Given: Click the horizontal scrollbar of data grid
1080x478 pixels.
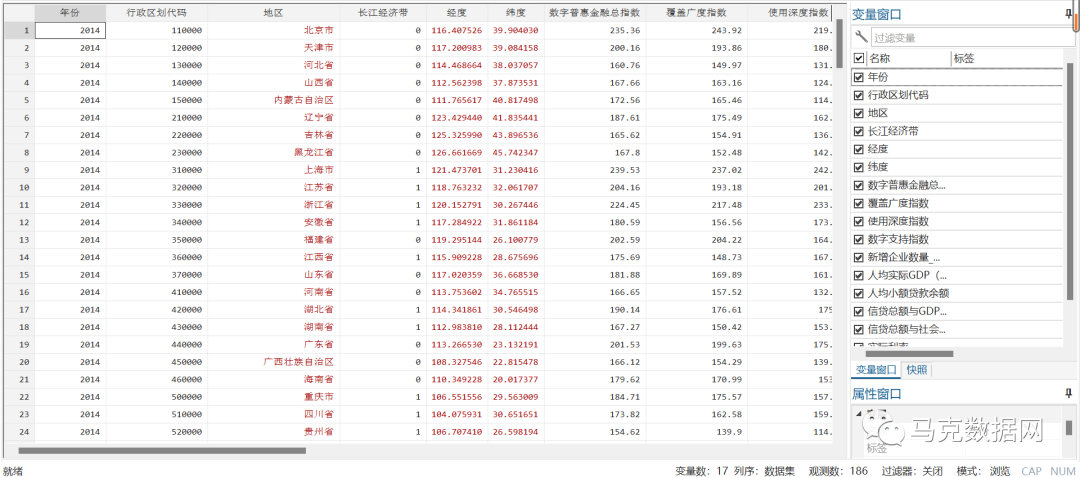Looking at the screenshot, I should coord(162,451).
